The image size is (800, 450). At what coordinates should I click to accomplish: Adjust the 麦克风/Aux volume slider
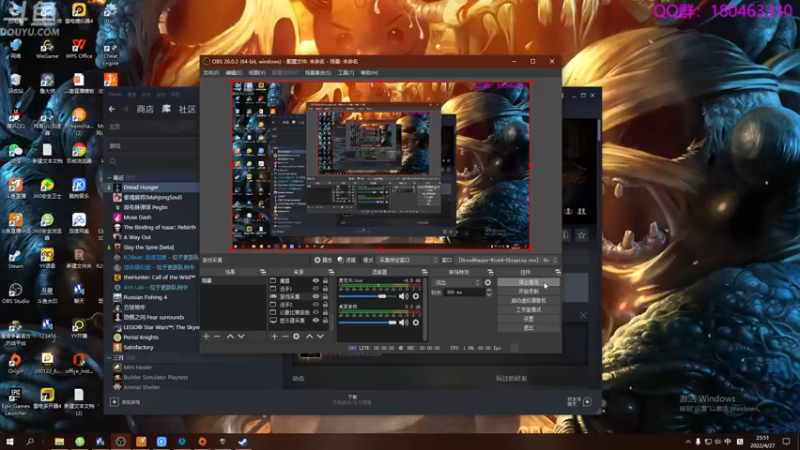pyautogui.click(x=367, y=296)
